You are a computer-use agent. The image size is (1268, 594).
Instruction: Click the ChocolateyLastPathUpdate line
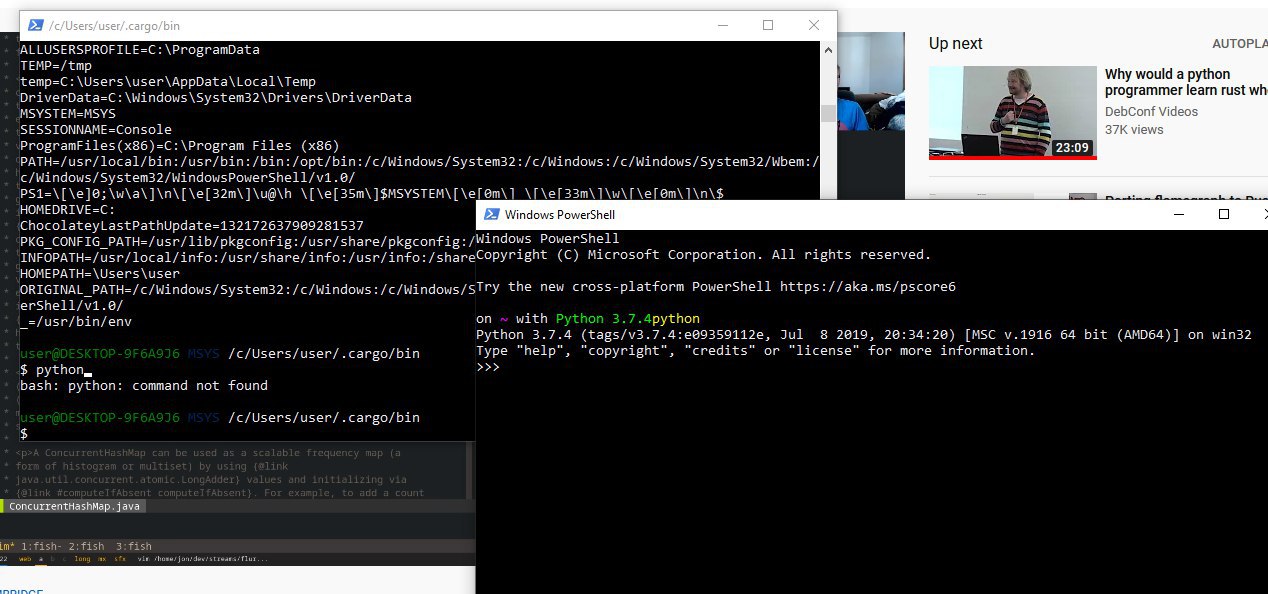tap(192, 225)
